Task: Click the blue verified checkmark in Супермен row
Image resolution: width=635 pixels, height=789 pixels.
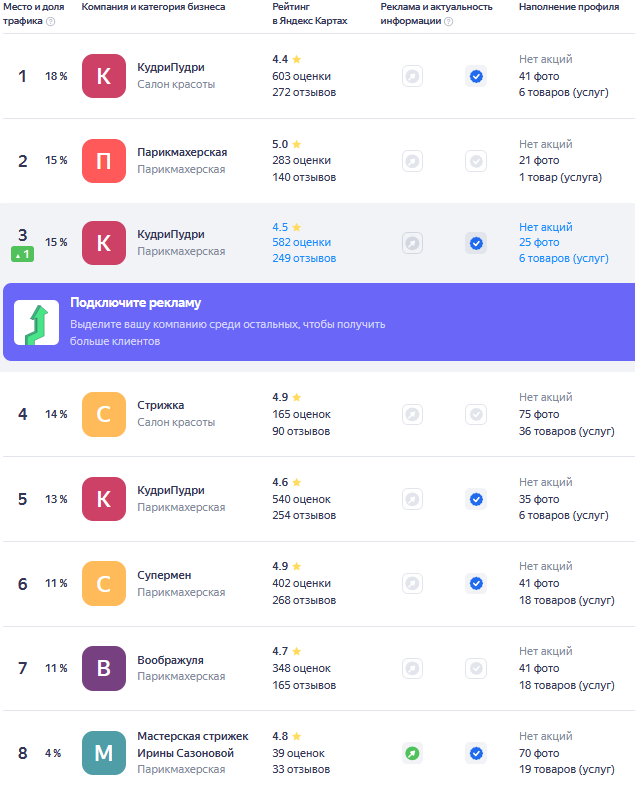Action: coord(476,584)
